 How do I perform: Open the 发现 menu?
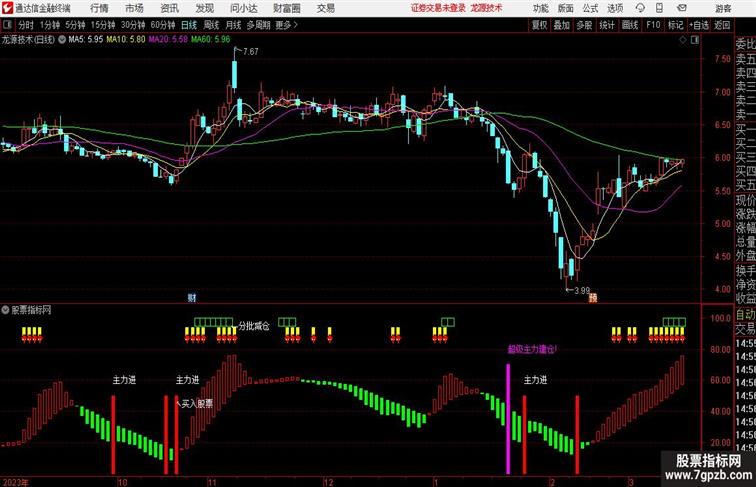click(205, 8)
